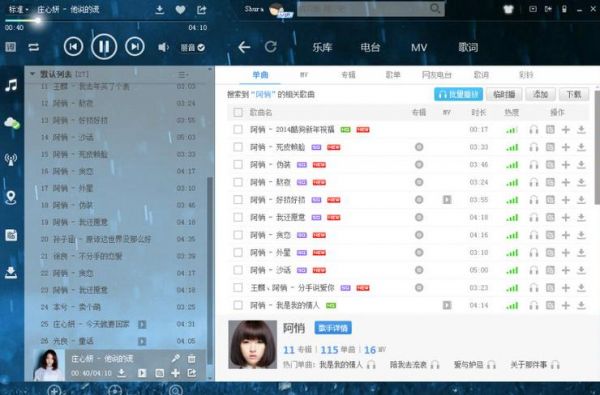Play MV icon for 庄心妍 - 今天就要回家
600x395 pixels.
(142, 325)
